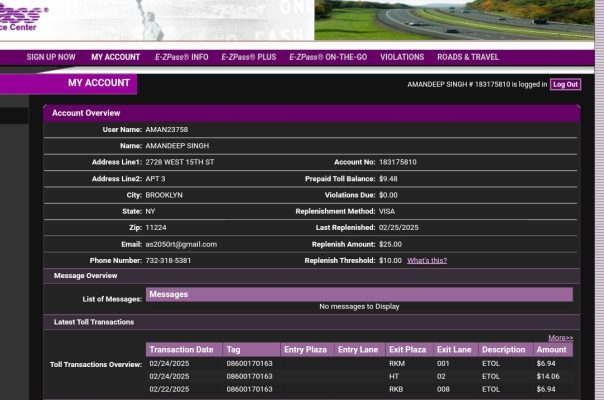Open the ROADS & TRAVEL menu
Viewport: 604px width, 400px height.
tap(467, 57)
